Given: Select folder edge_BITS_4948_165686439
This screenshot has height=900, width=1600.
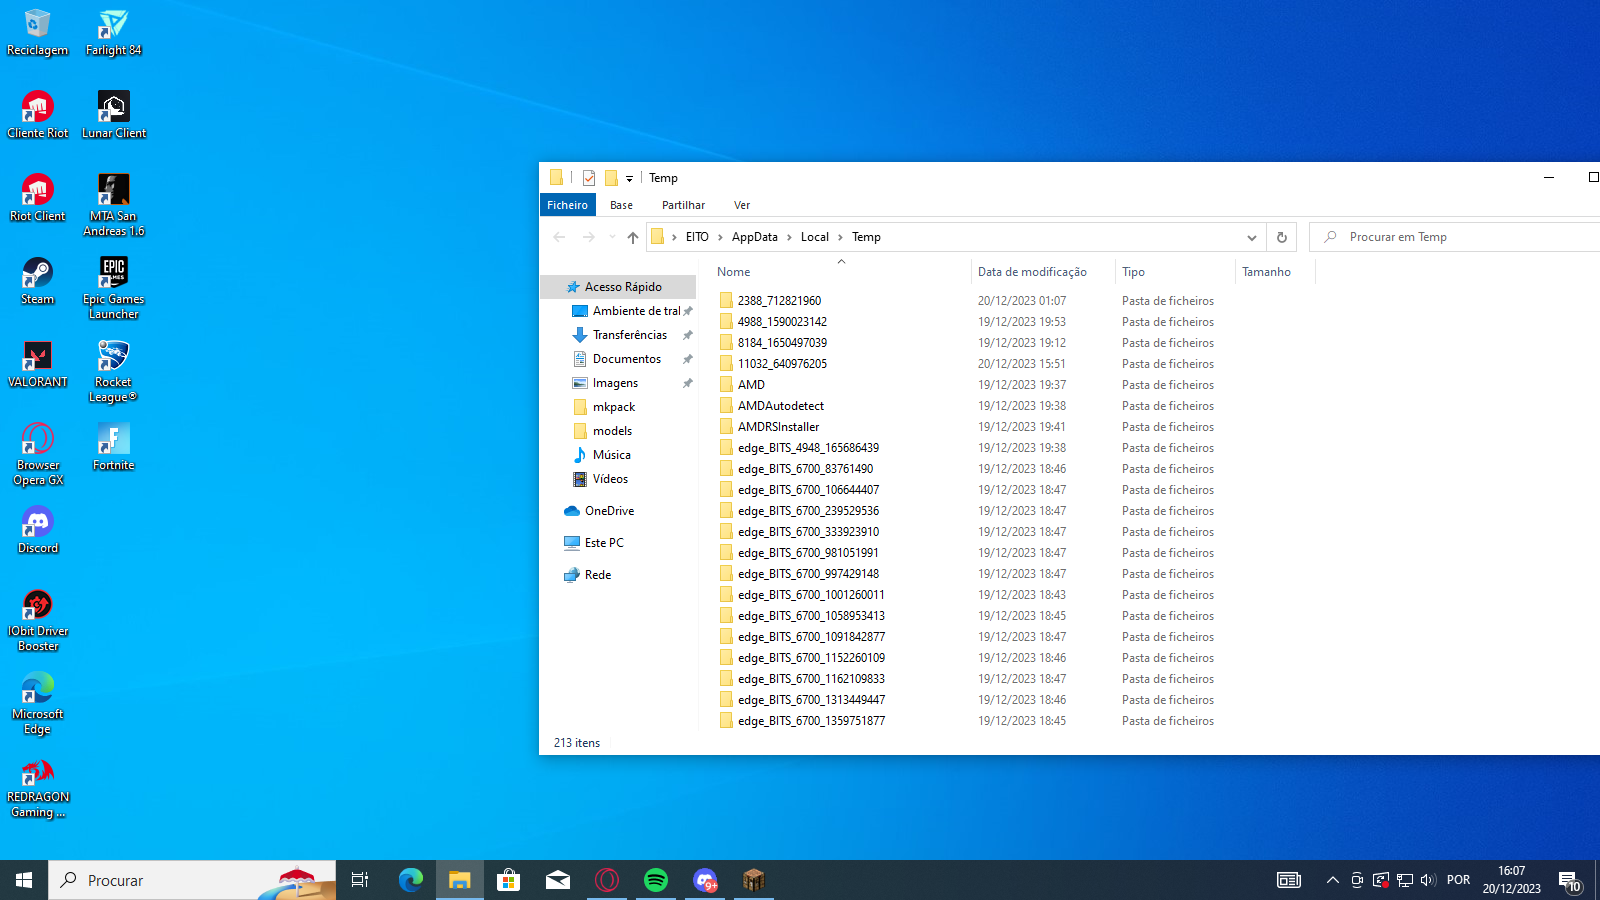Looking at the screenshot, I should click(808, 448).
